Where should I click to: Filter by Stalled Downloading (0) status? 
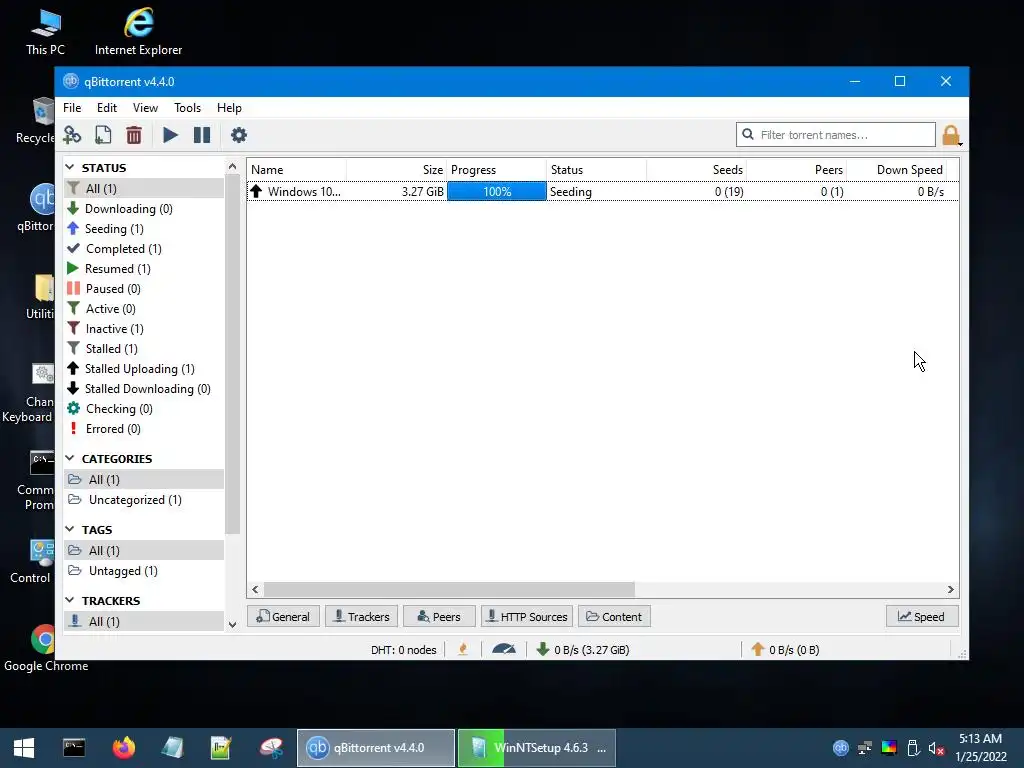click(x=144, y=389)
